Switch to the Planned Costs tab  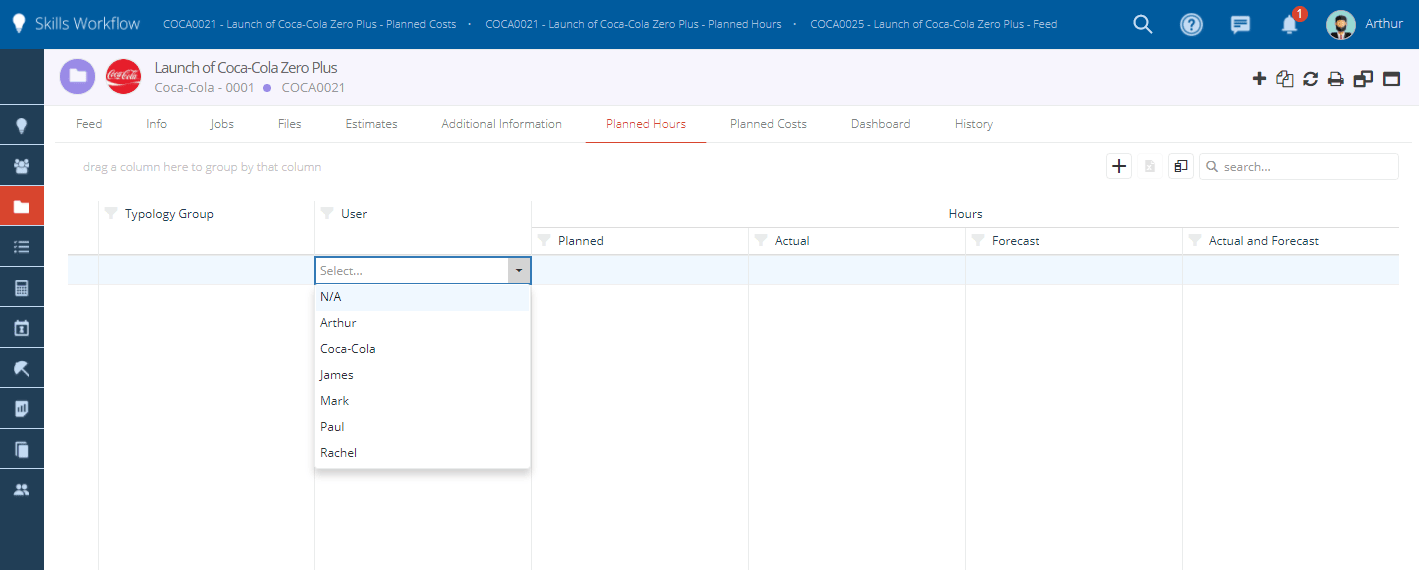[768, 124]
